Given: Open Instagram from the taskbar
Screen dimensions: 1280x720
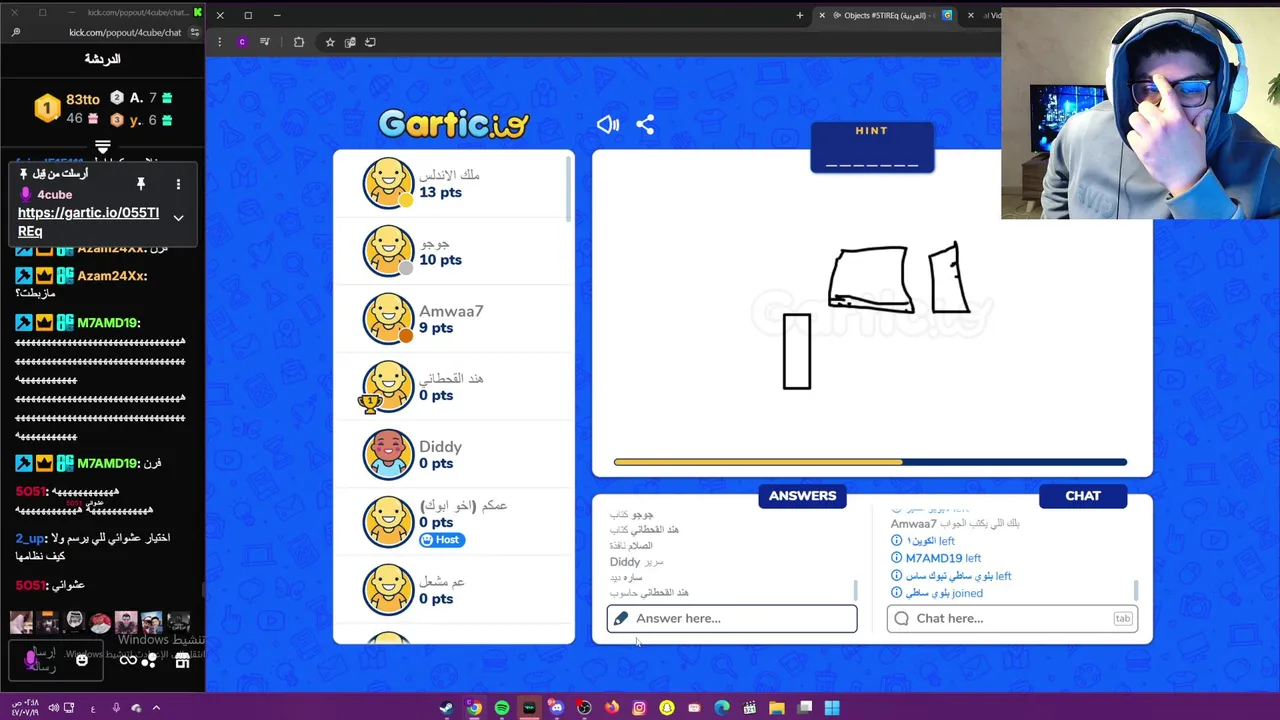Looking at the screenshot, I should point(639,708).
